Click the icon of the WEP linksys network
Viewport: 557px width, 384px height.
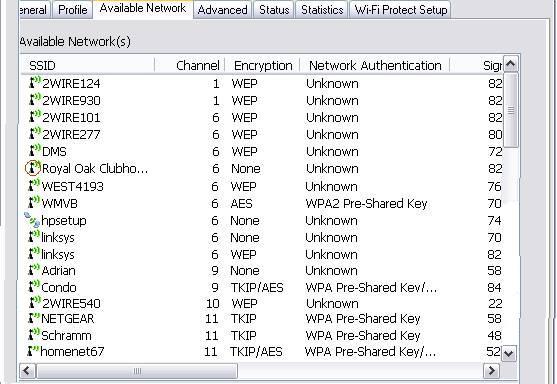[x=34, y=254]
